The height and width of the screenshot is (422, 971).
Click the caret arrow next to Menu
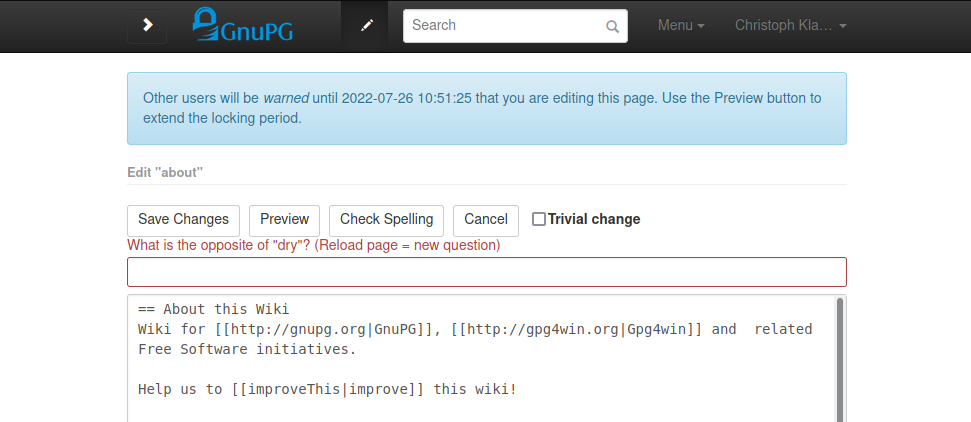coord(701,26)
